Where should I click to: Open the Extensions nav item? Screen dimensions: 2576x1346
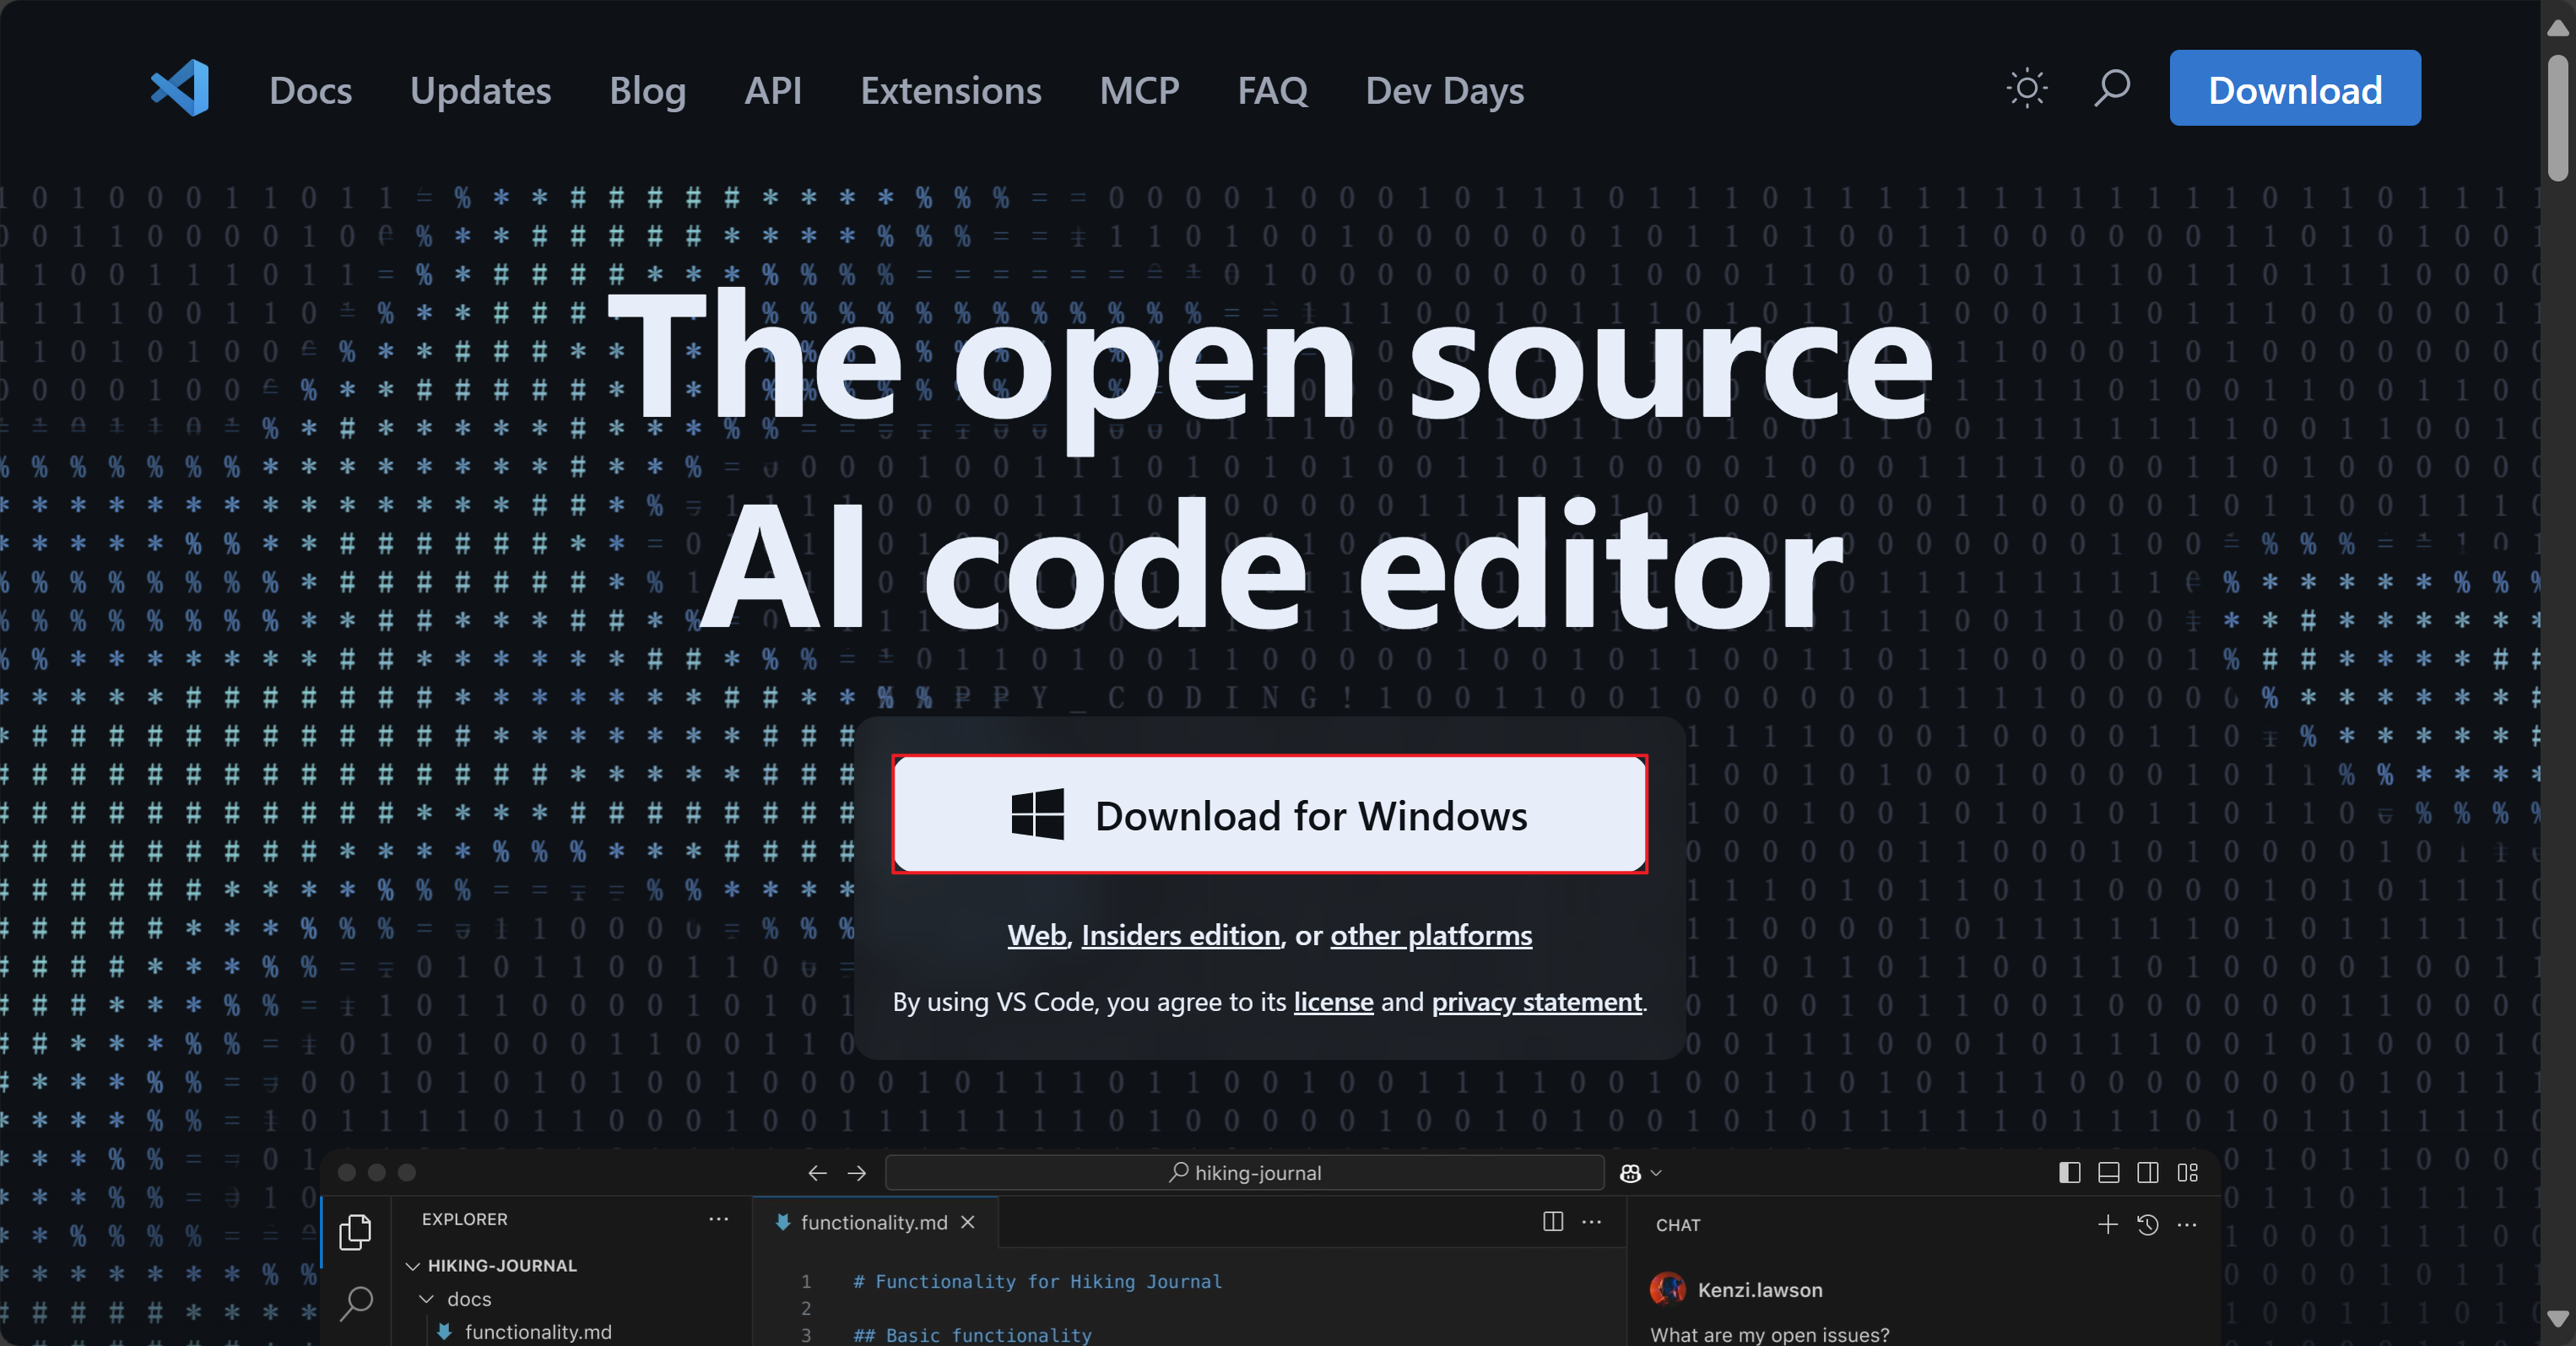(950, 90)
